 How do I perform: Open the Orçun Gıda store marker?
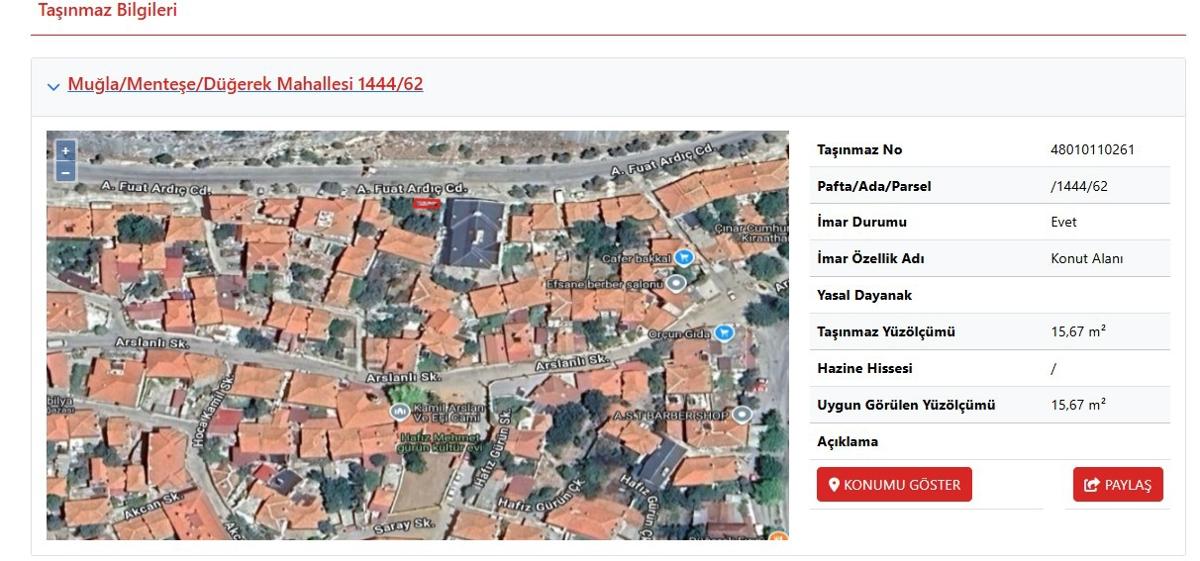click(725, 333)
